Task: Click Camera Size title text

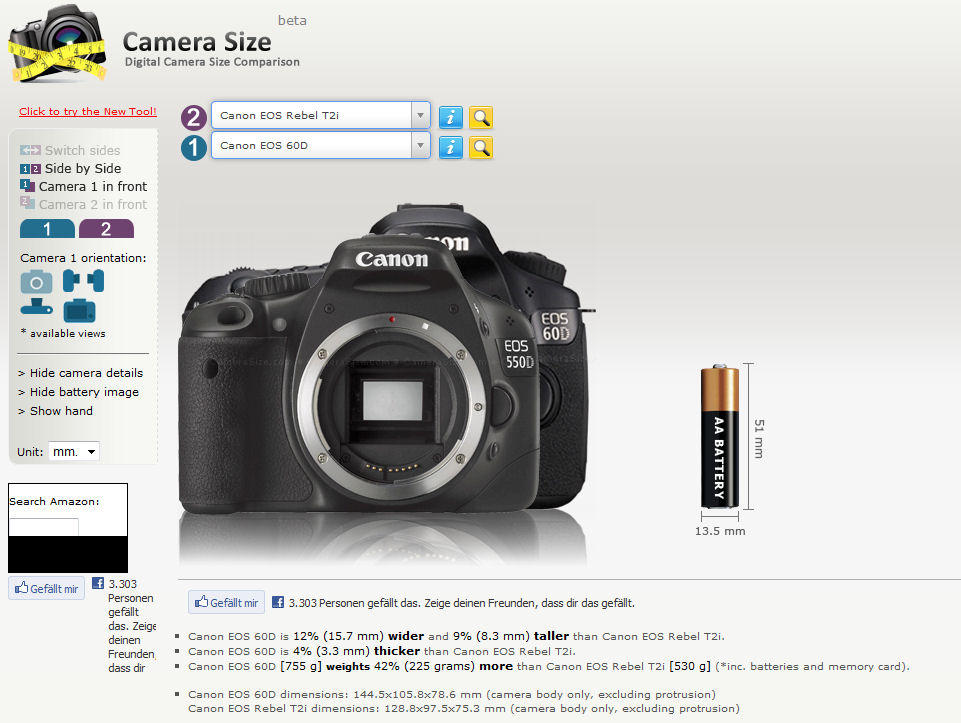Action: (x=197, y=42)
